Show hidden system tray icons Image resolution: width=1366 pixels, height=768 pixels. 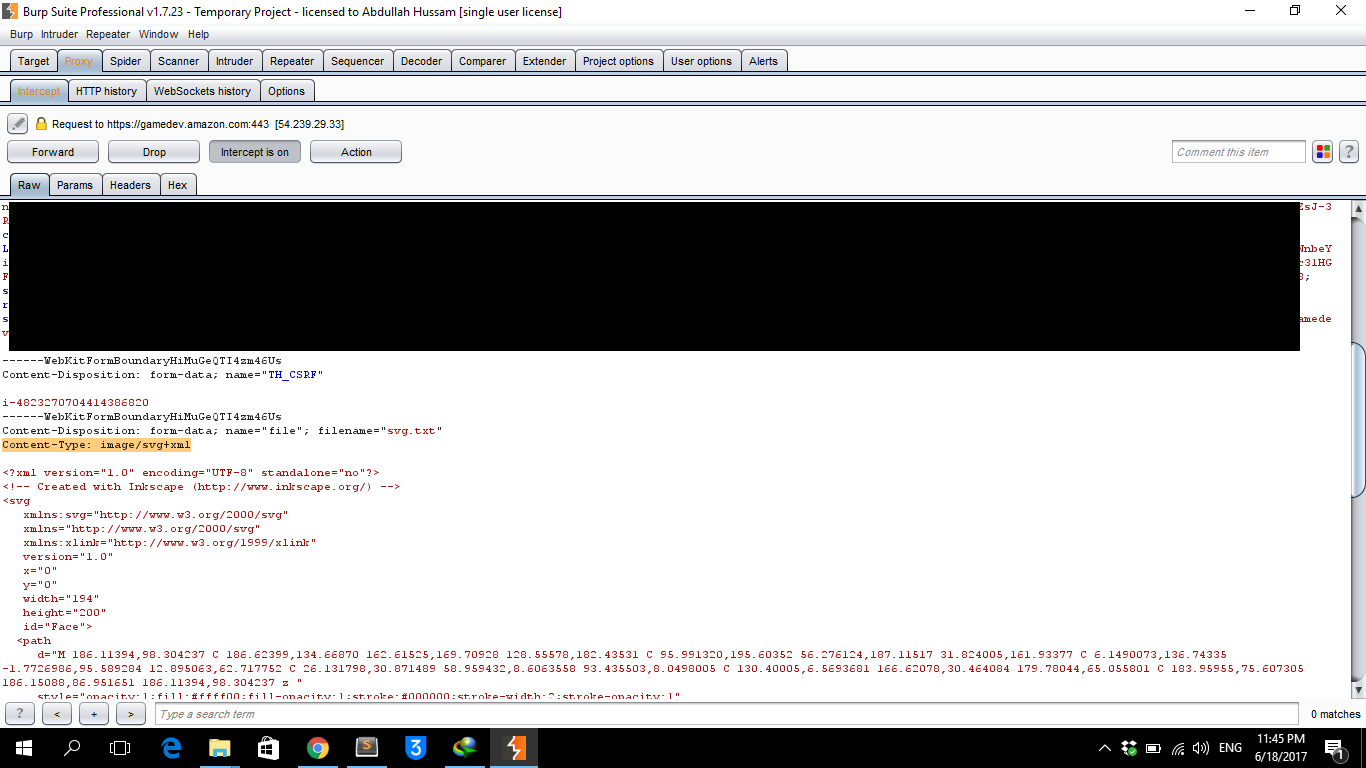click(x=1105, y=748)
